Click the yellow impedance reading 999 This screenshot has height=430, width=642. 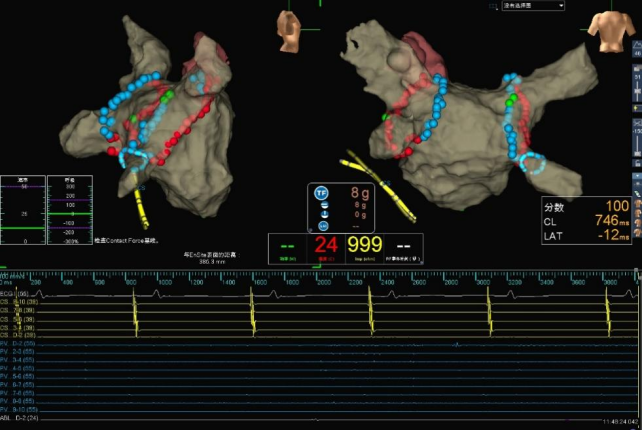point(364,244)
